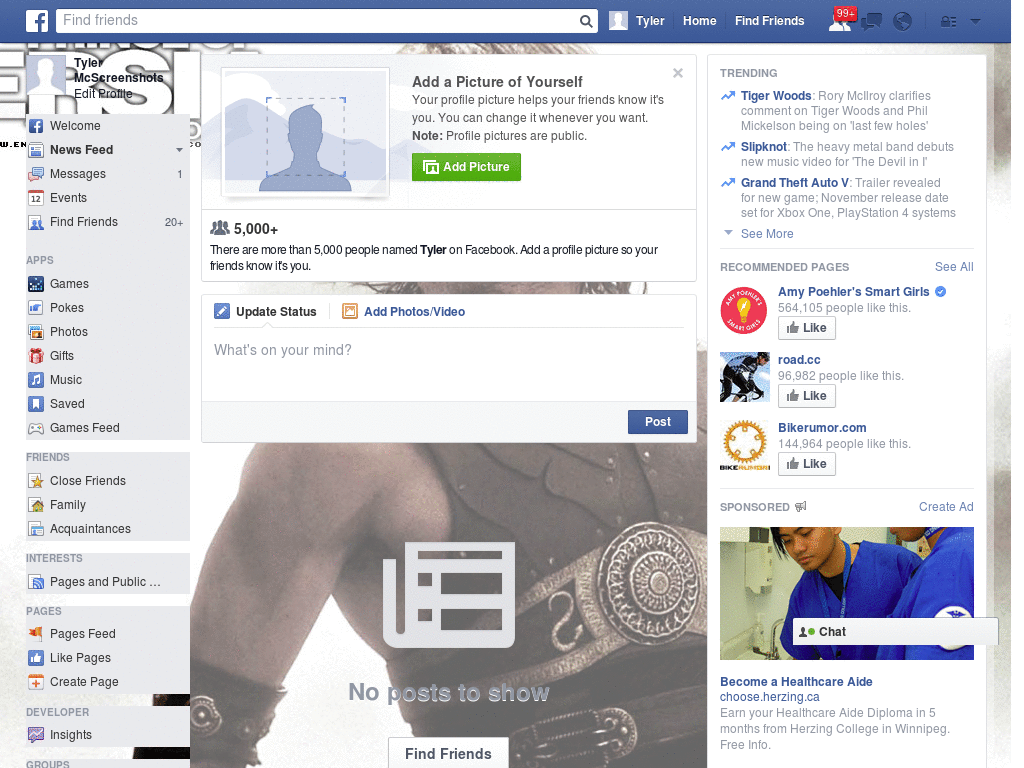This screenshot has height=768, width=1024.
Task: Click the Games app icon
Action: 36,284
